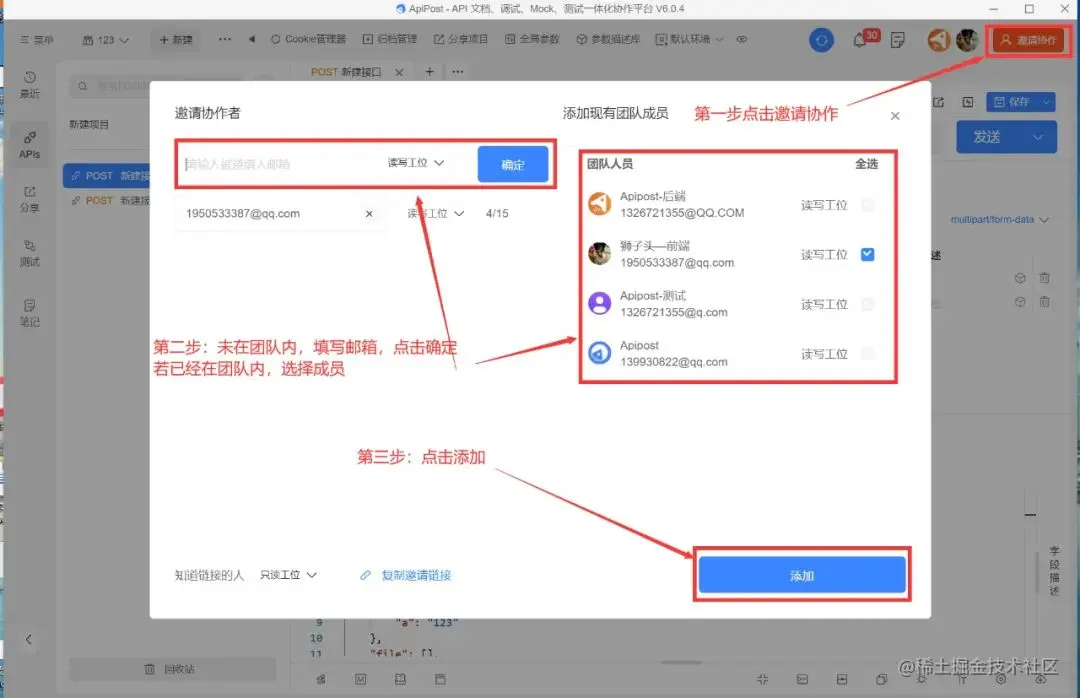
Task: Open the 笔记 notes panel icon
Action: (28, 308)
